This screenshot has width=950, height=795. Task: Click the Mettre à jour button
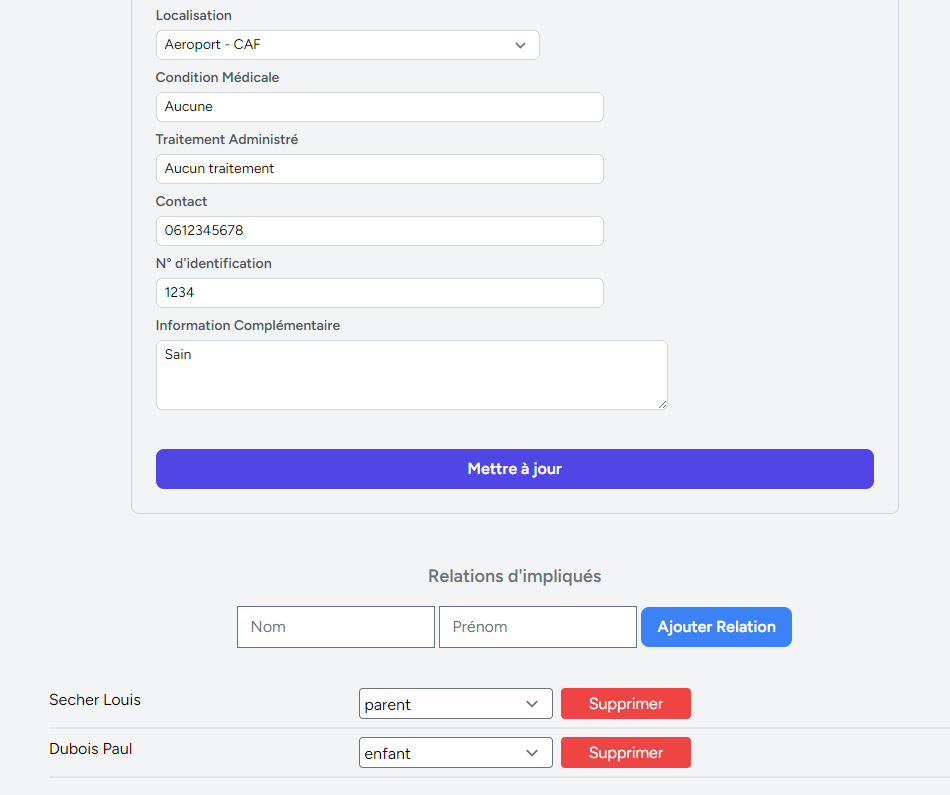(x=514, y=469)
